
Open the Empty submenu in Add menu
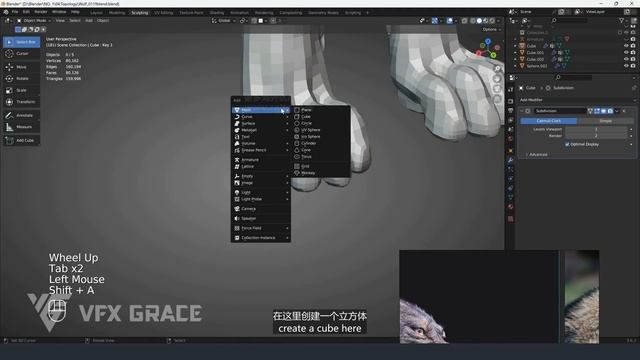click(x=261, y=176)
